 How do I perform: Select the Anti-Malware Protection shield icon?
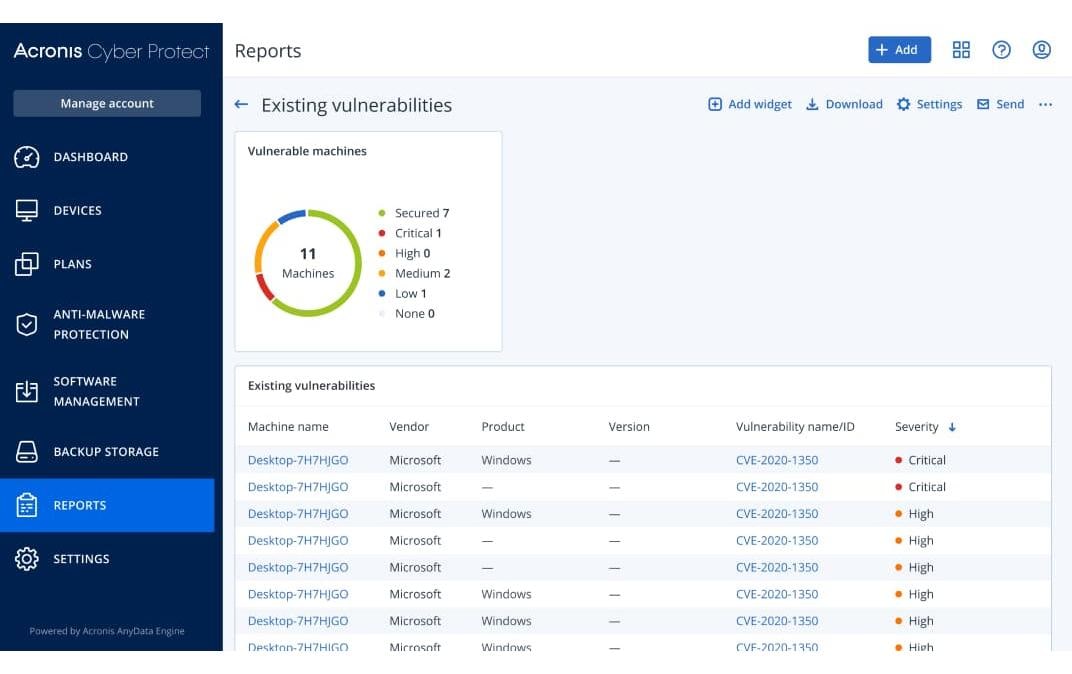pyautogui.click(x=27, y=325)
